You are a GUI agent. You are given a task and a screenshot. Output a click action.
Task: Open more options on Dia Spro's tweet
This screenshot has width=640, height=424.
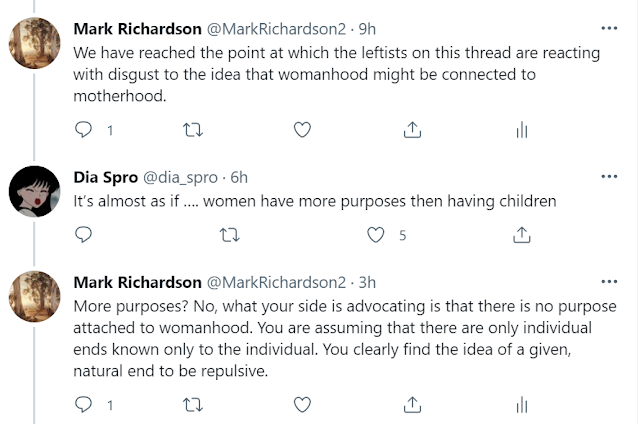609,178
